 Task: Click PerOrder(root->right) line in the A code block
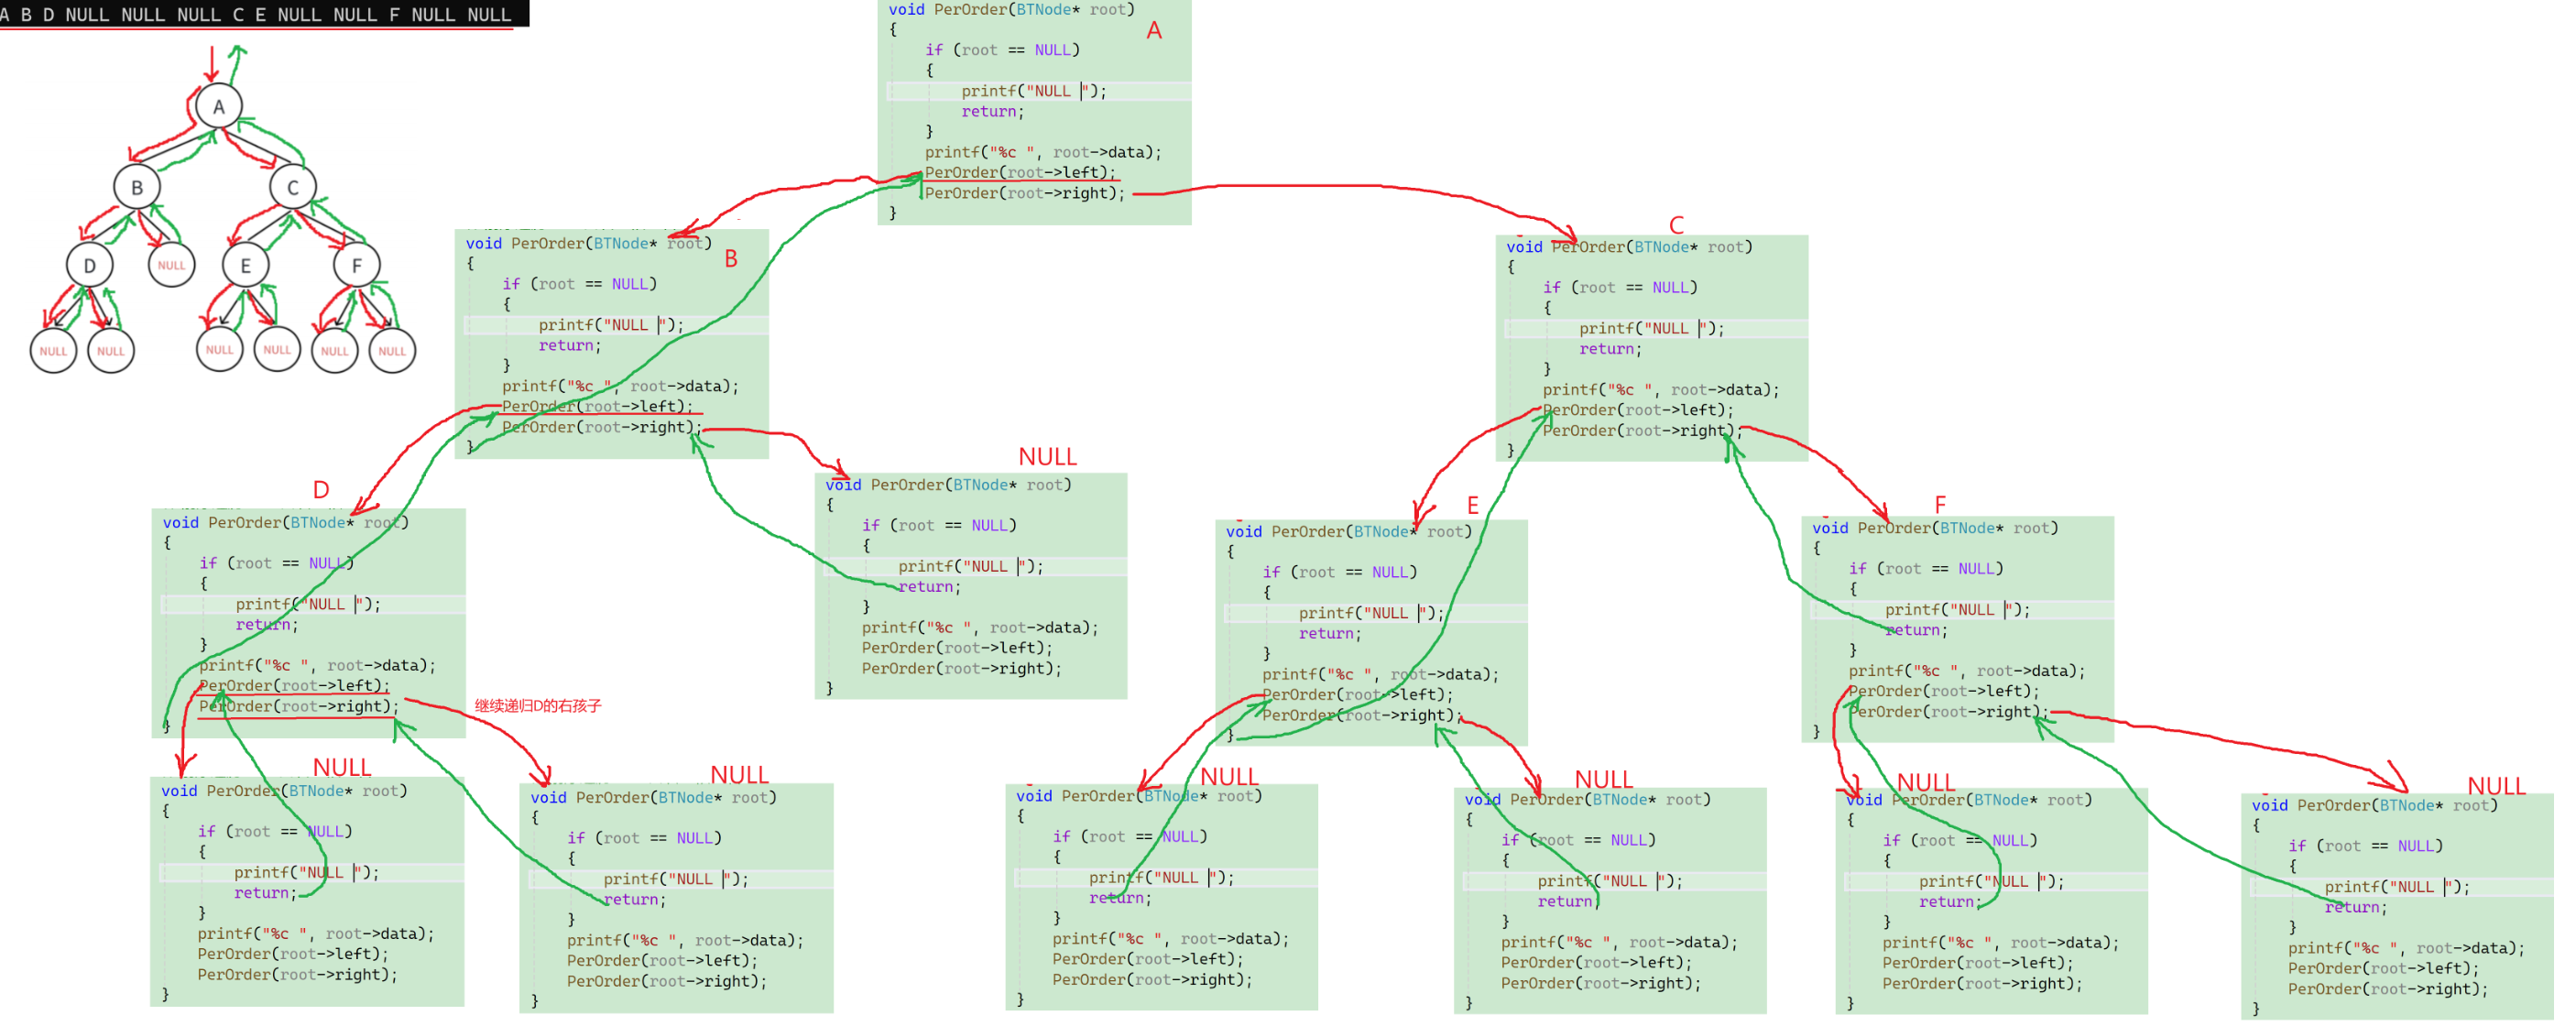[x=1024, y=194]
